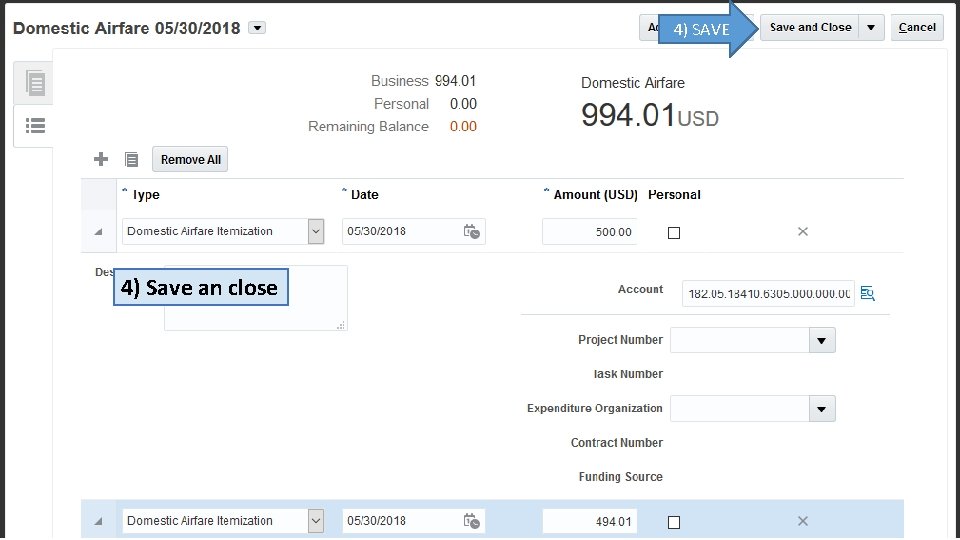This screenshot has width=960, height=540.
Task: Switch to the itemization list sidebar tab
Action: 36,126
